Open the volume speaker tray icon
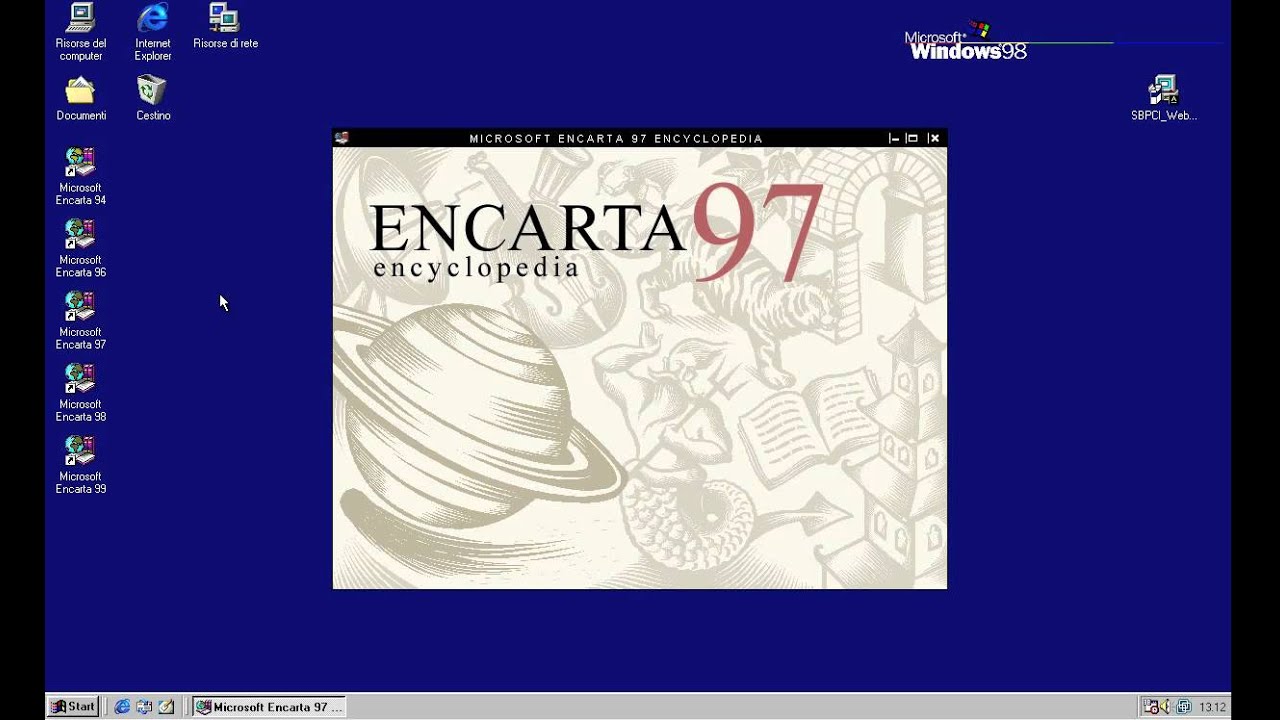This screenshot has height=720, width=1280. click(1166, 707)
